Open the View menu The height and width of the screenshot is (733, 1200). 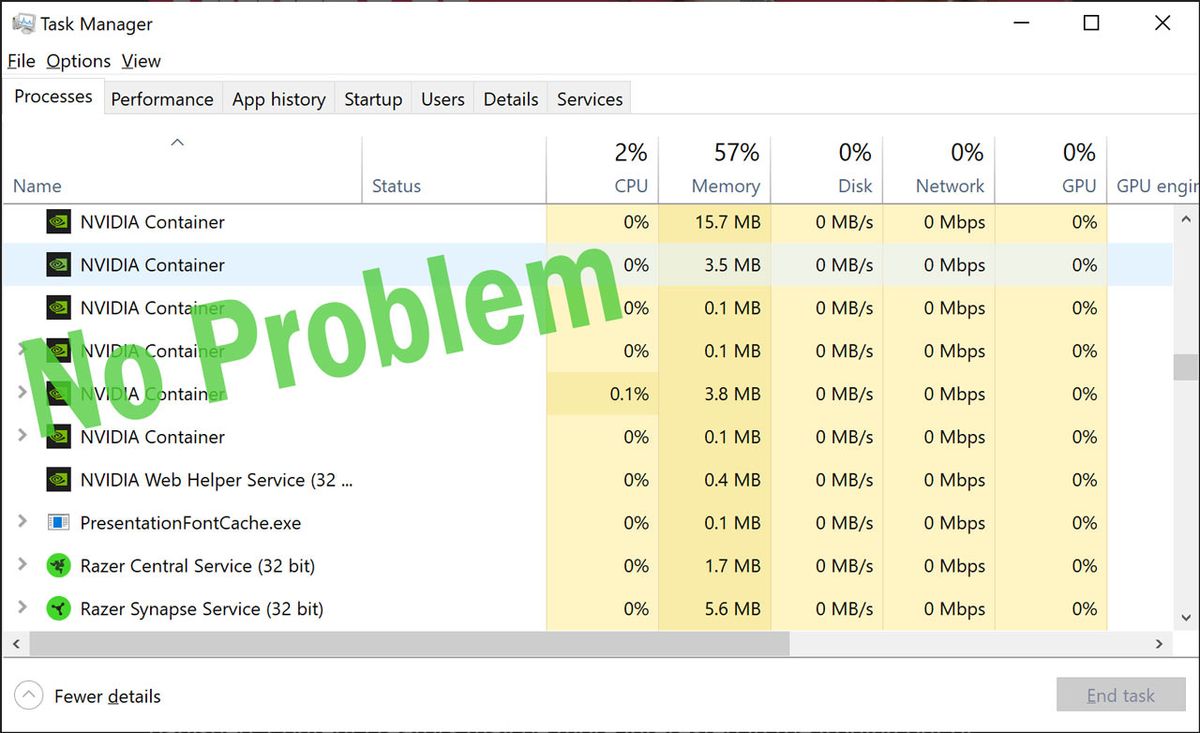[x=141, y=61]
